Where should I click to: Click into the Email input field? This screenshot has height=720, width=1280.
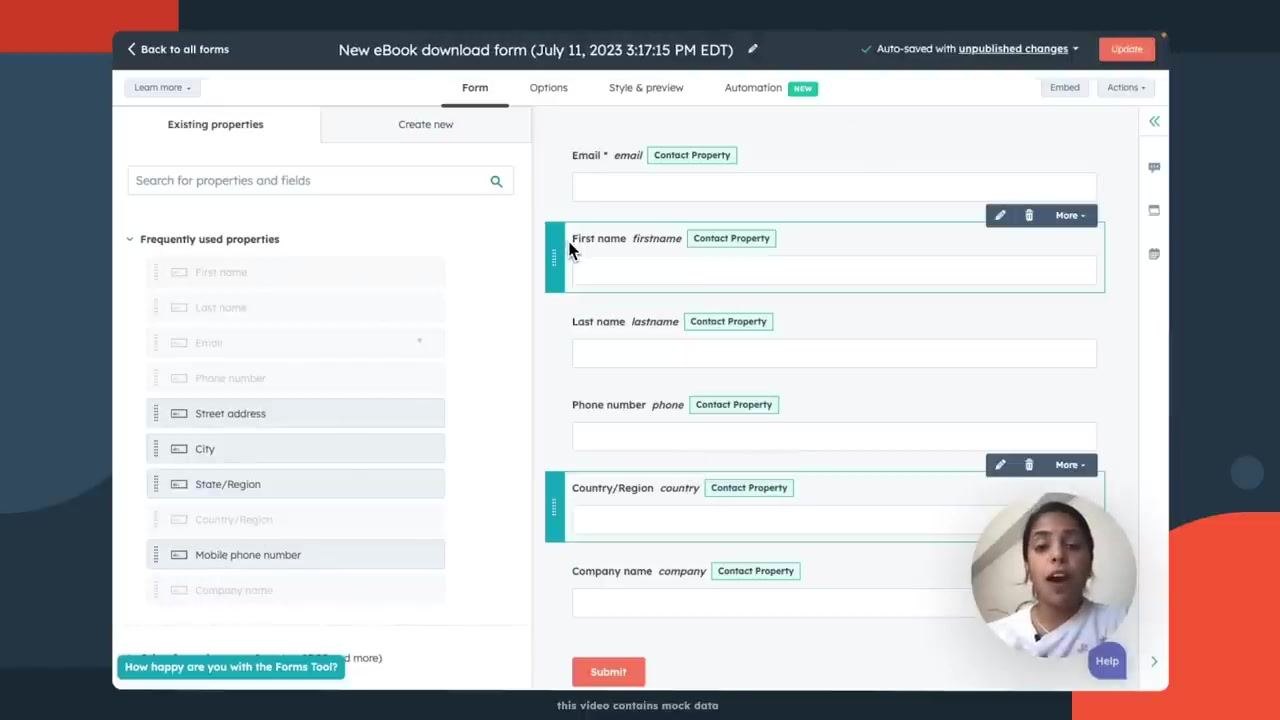(x=834, y=187)
